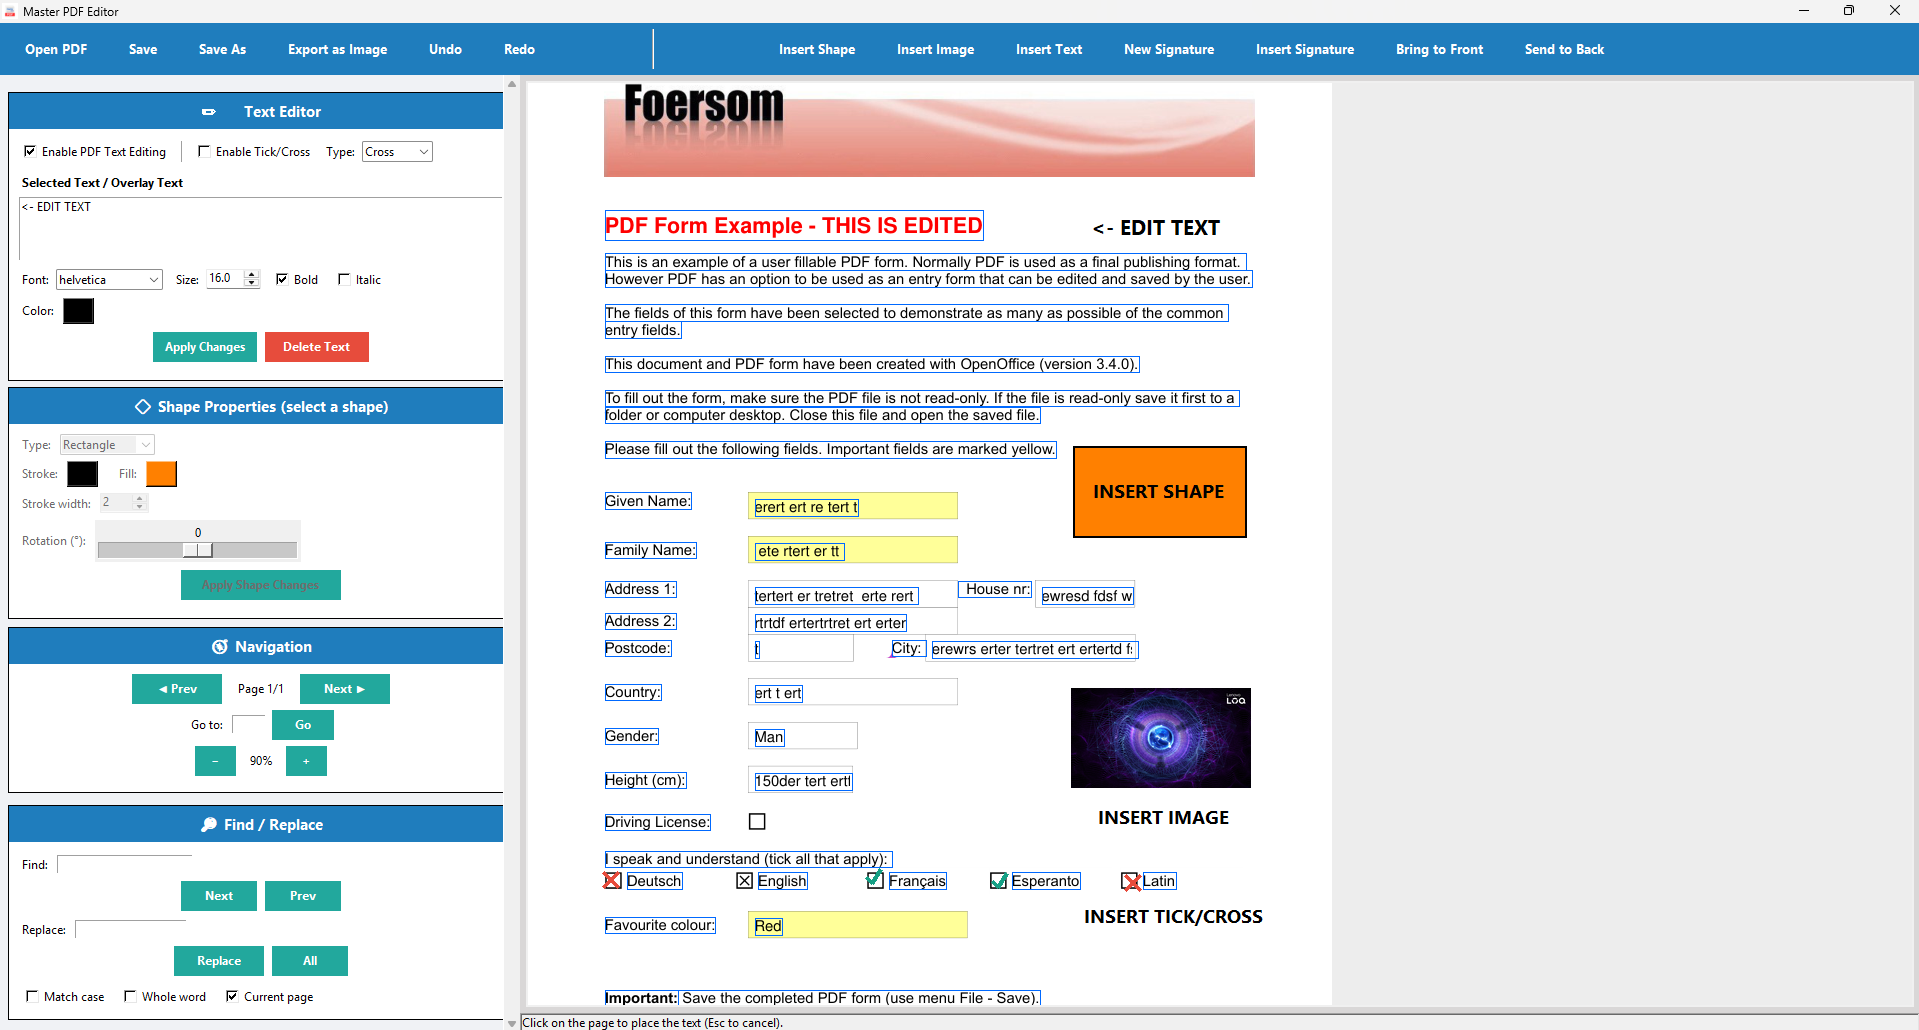
Task: Click Open PDF in the menu bar
Action: [x=56, y=49]
